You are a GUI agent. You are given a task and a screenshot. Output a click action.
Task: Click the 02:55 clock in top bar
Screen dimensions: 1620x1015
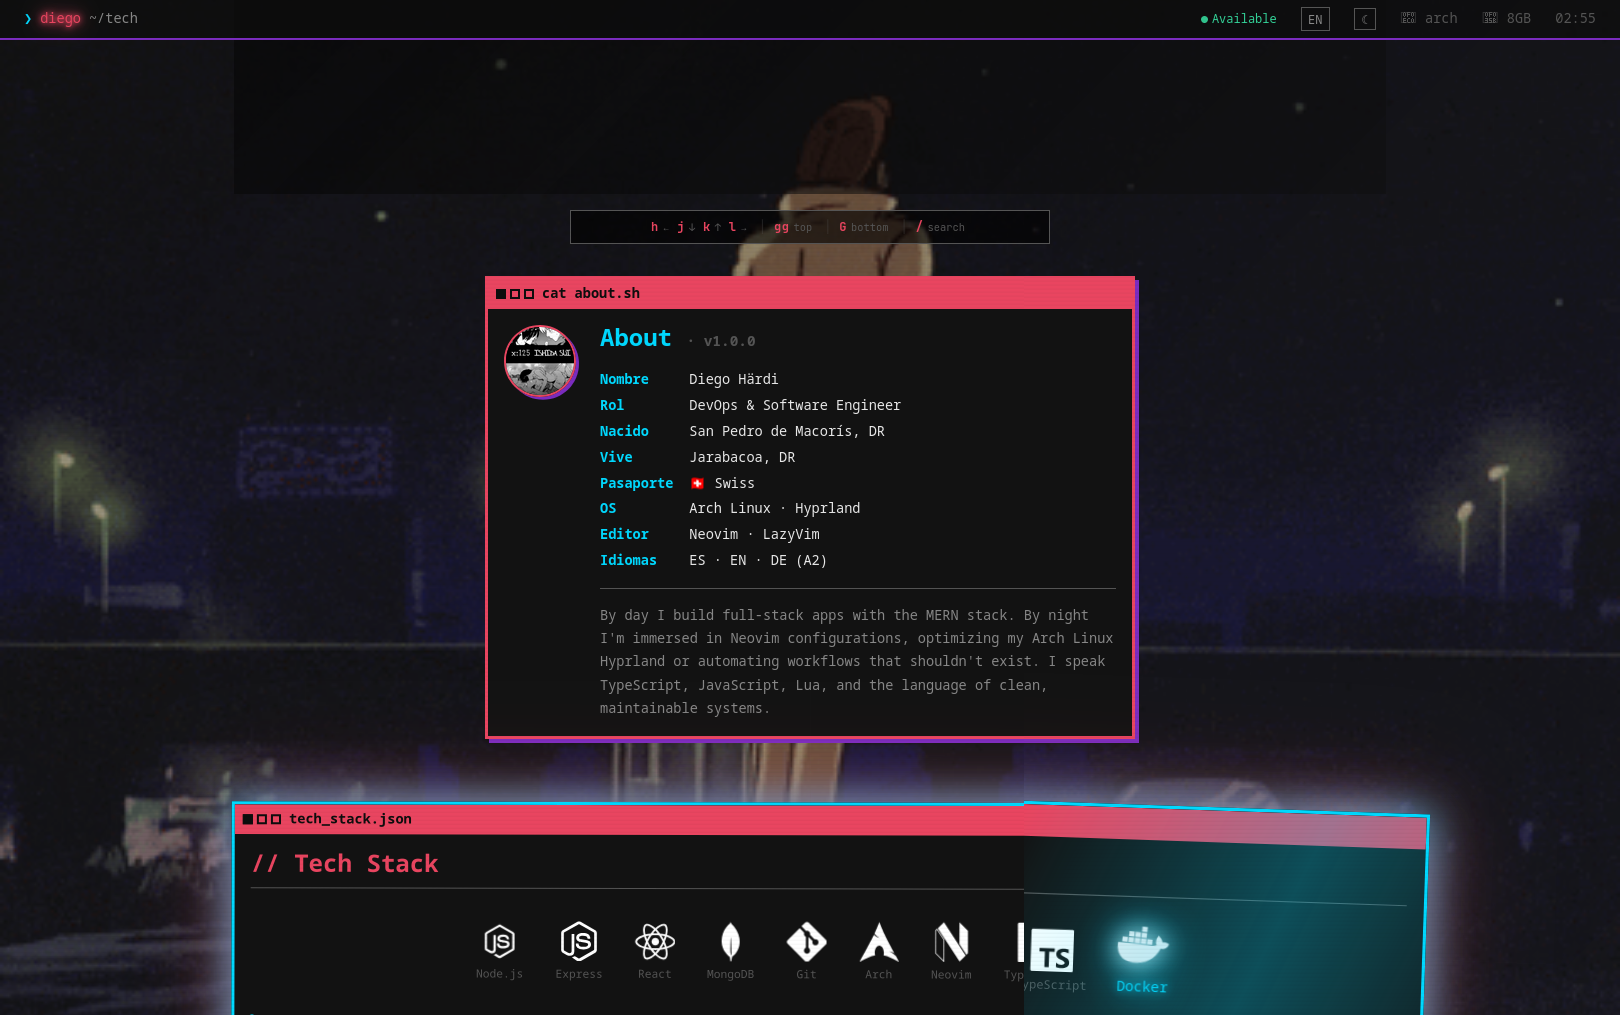coord(1575,18)
